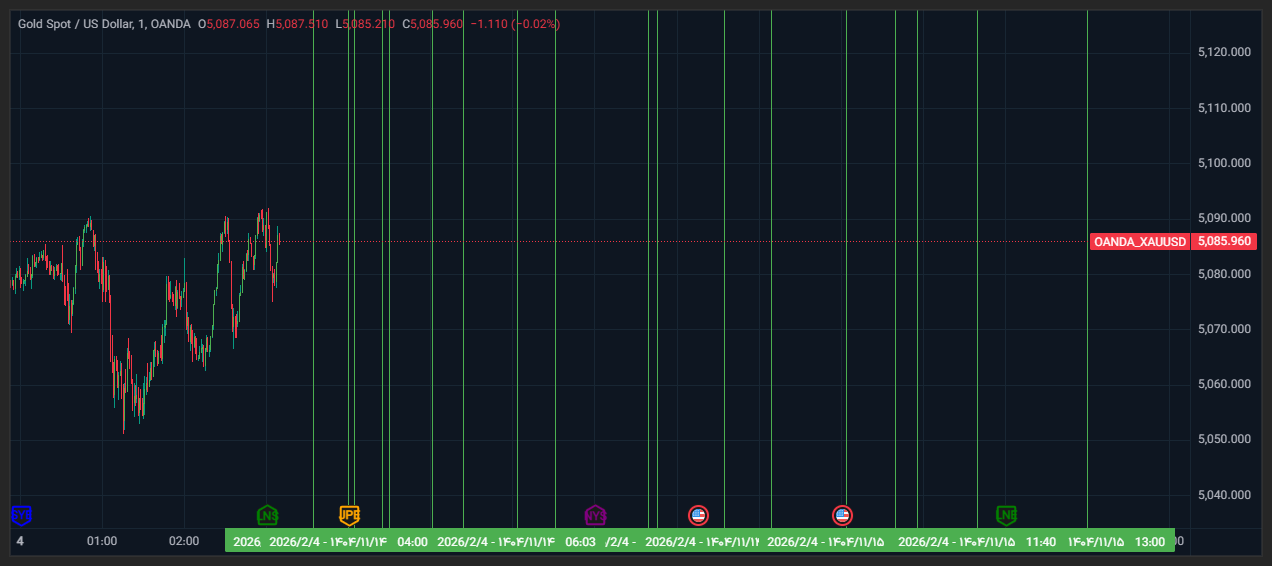The width and height of the screenshot is (1272, 566).
Task: Click the date label 4 on time axis
Action: (x=20, y=541)
